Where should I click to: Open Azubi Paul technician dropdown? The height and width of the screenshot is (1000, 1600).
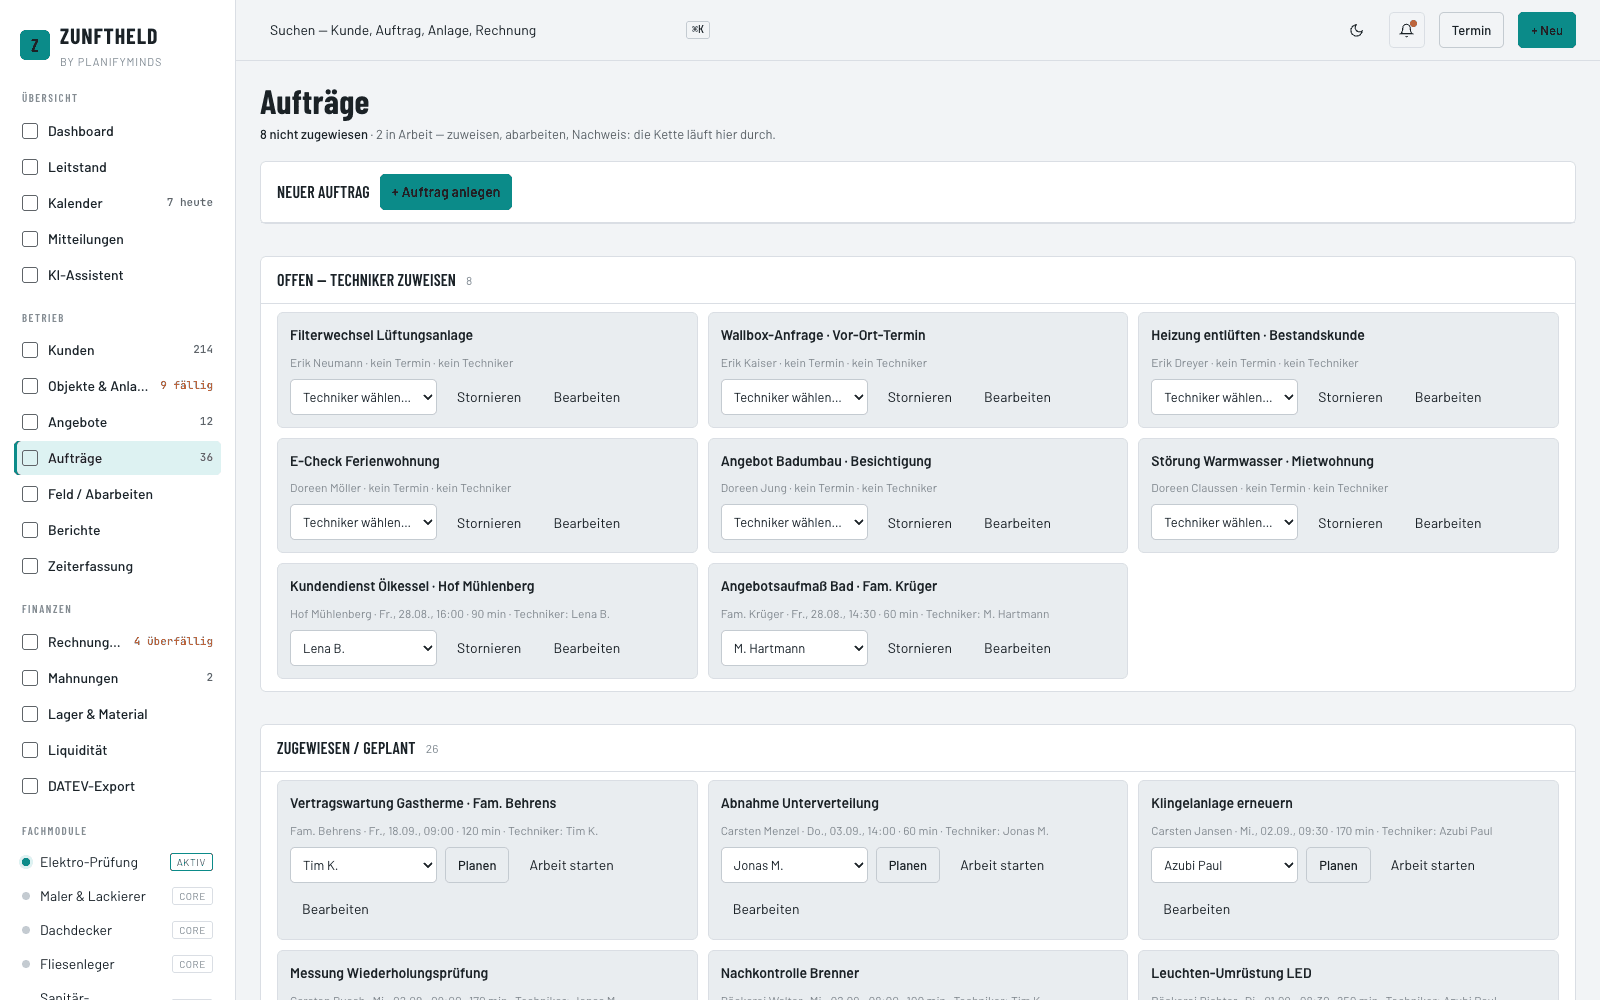tap(1224, 865)
